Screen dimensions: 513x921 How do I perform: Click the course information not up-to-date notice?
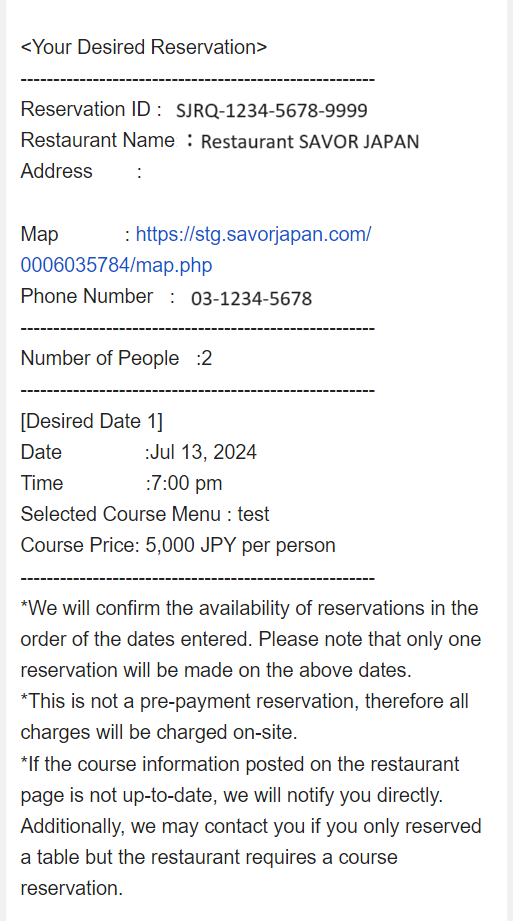251,826
